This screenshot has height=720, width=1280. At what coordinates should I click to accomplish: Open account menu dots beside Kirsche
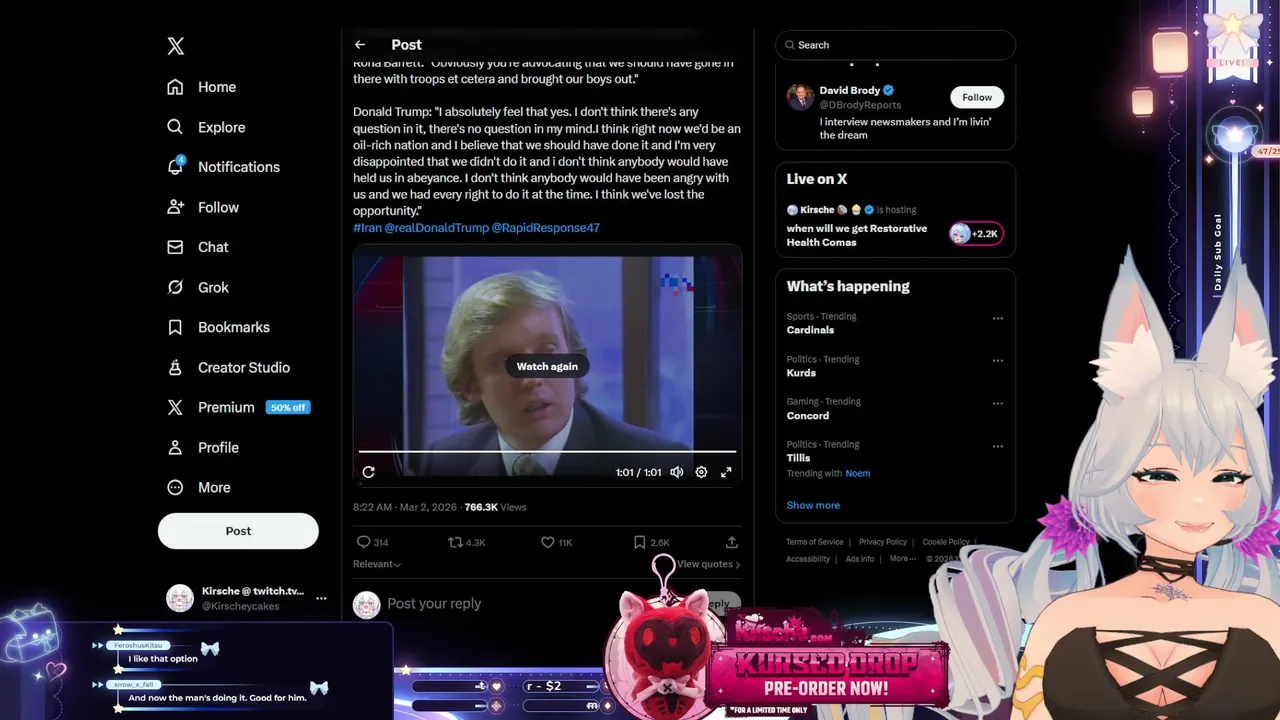point(321,598)
